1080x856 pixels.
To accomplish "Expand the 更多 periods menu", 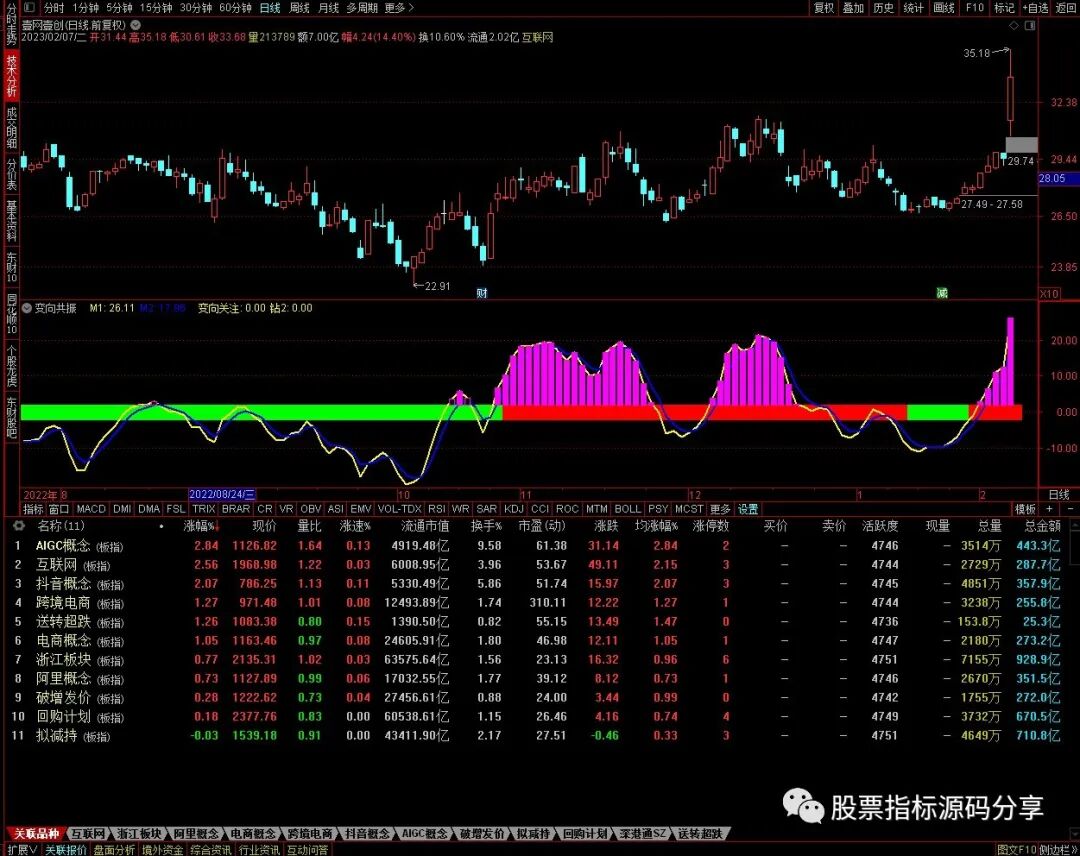I will click(399, 8).
